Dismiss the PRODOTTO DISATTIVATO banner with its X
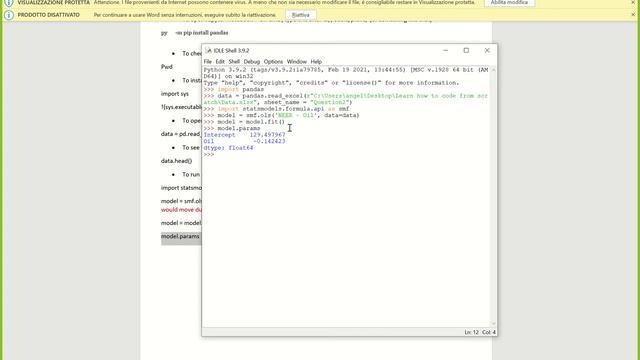640x360 pixels. [633, 15]
